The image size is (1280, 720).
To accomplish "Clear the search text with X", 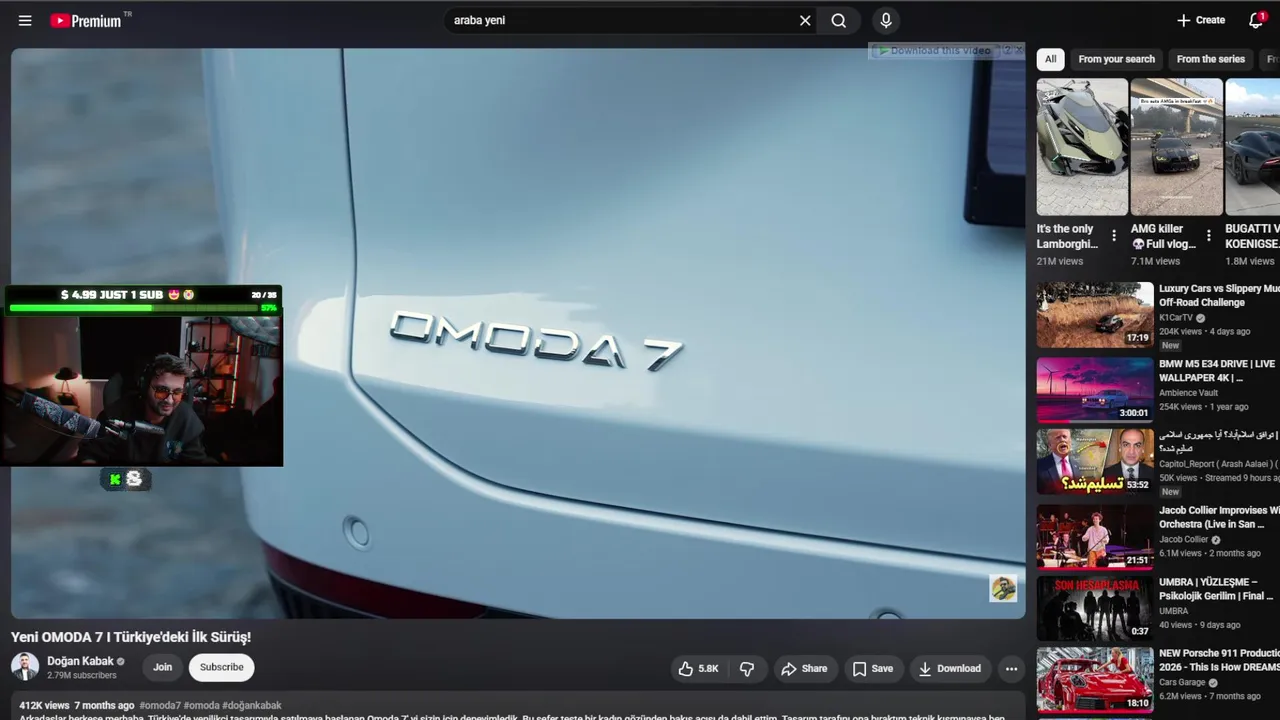I will (805, 20).
